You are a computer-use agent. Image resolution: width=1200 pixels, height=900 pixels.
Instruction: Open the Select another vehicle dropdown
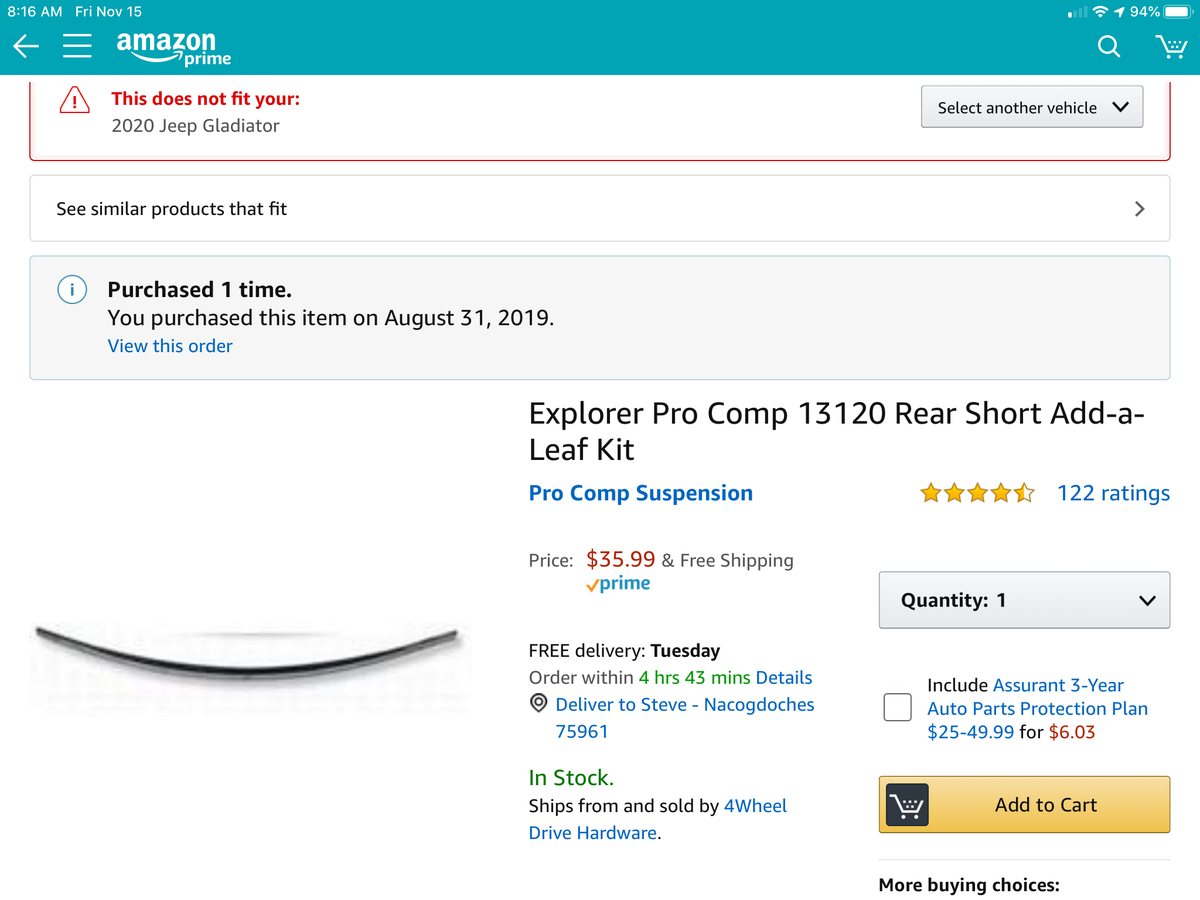(1032, 107)
